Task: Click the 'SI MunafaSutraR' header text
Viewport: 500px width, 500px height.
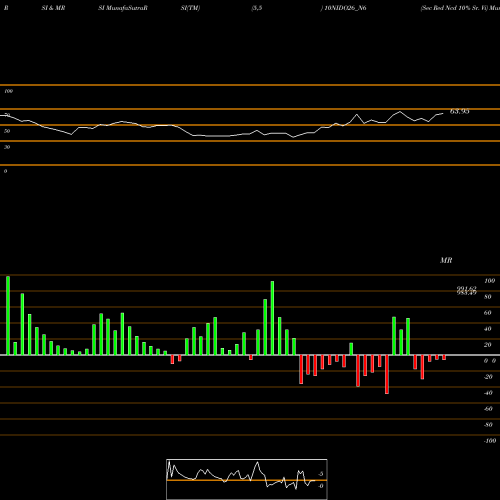Action: pyautogui.click(x=123, y=8)
